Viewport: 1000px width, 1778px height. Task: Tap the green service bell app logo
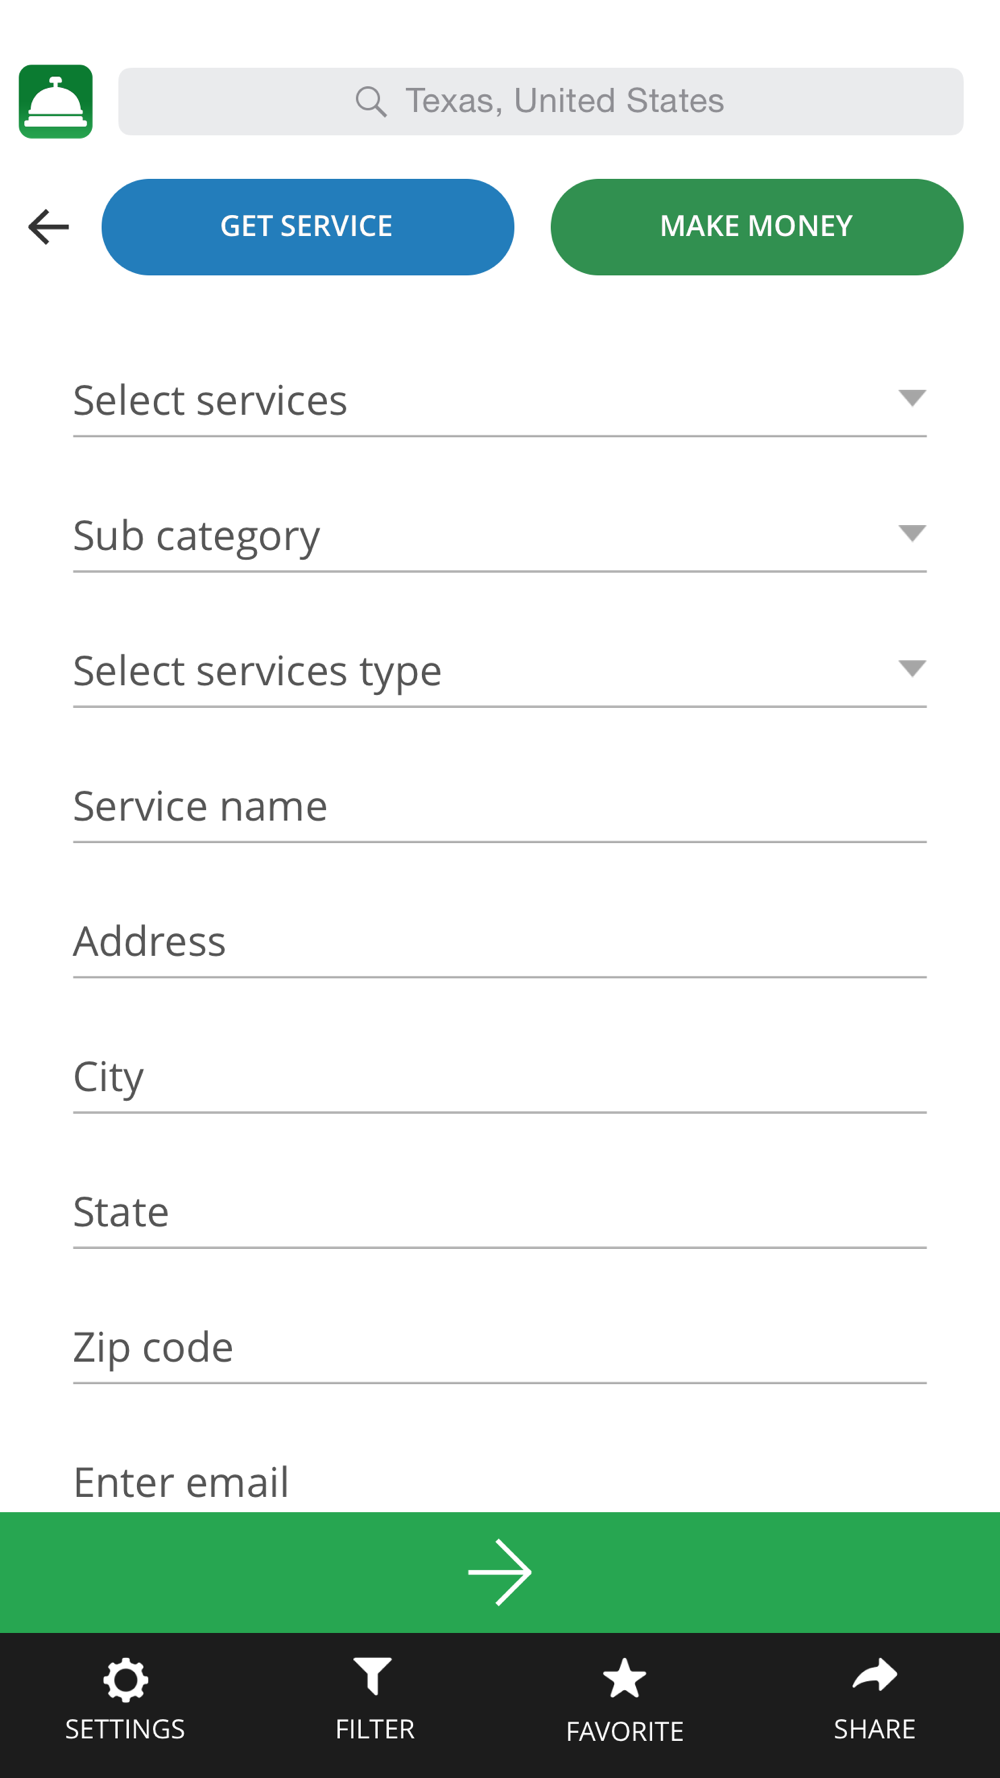click(x=56, y=102)
